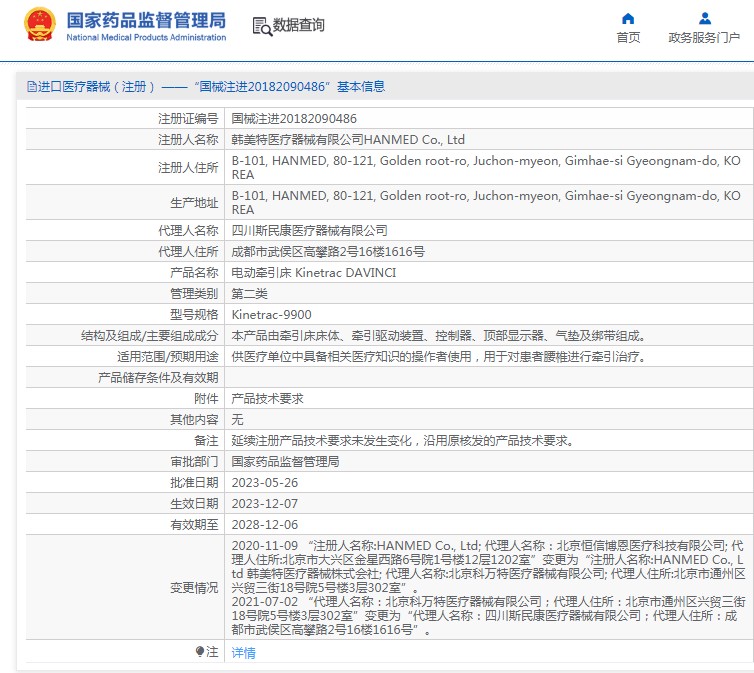
Task: Click the 管理类别 row label
Action: click(194, 294)
